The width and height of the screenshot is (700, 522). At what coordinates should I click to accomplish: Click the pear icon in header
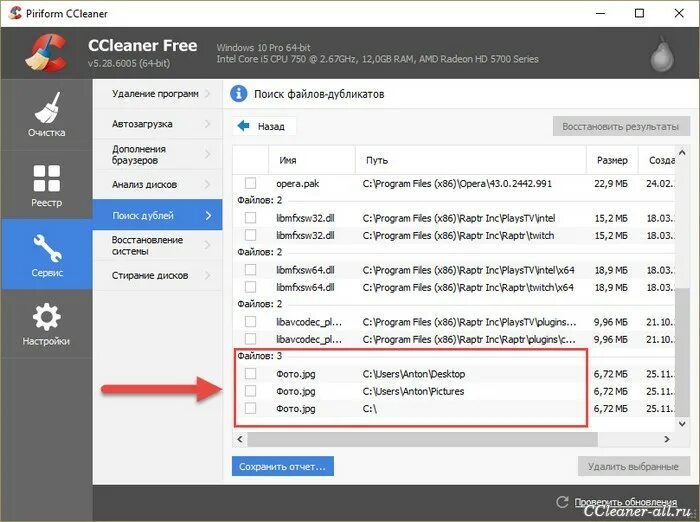point(662,54)
